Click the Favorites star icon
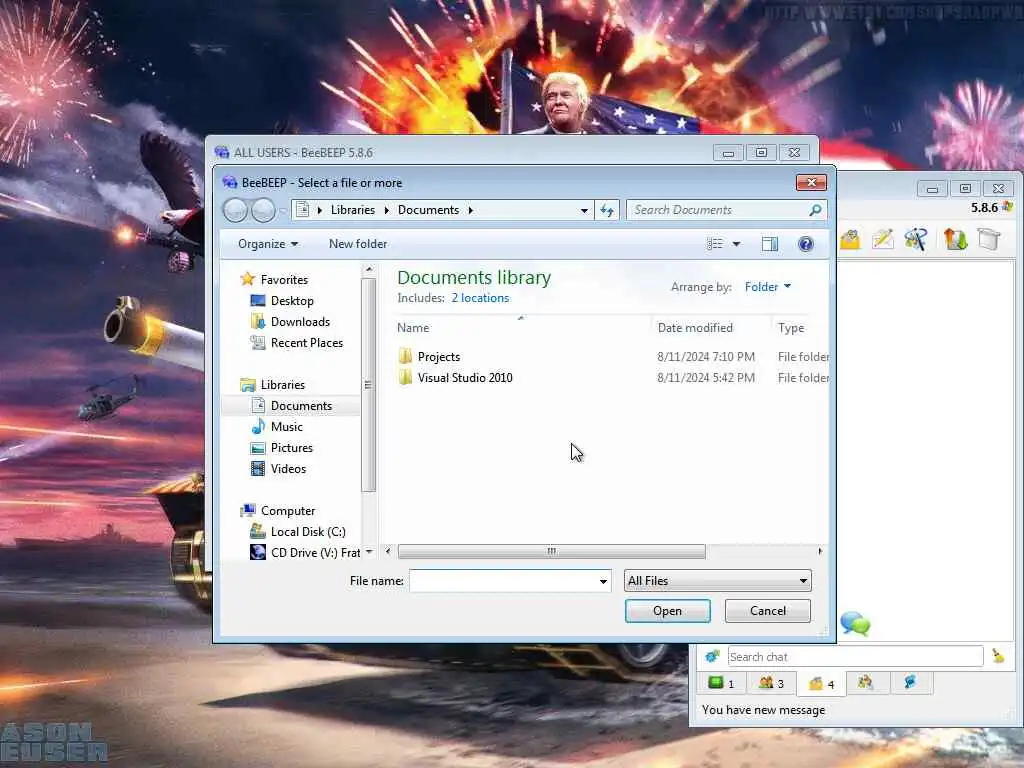The width and height of the screenshot is (1024, 768). [x=248, y=280]
